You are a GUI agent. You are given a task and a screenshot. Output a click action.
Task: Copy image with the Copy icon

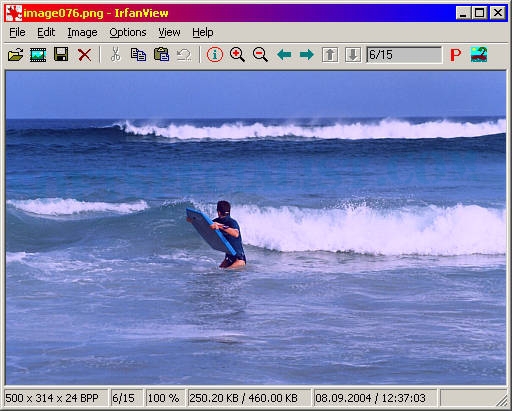point(138,55)
